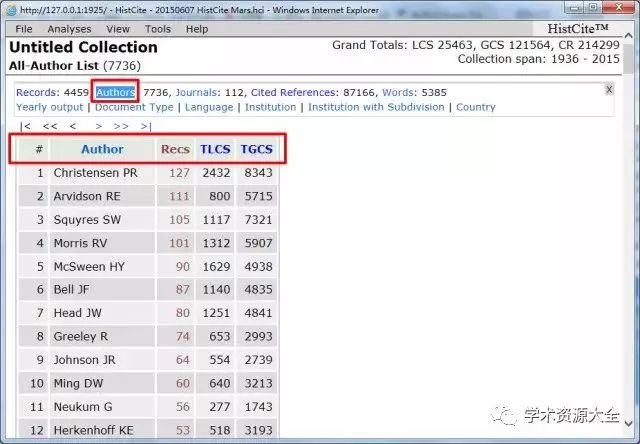Open the Language view
Screen dimensions: 640x444
(209, 107)
